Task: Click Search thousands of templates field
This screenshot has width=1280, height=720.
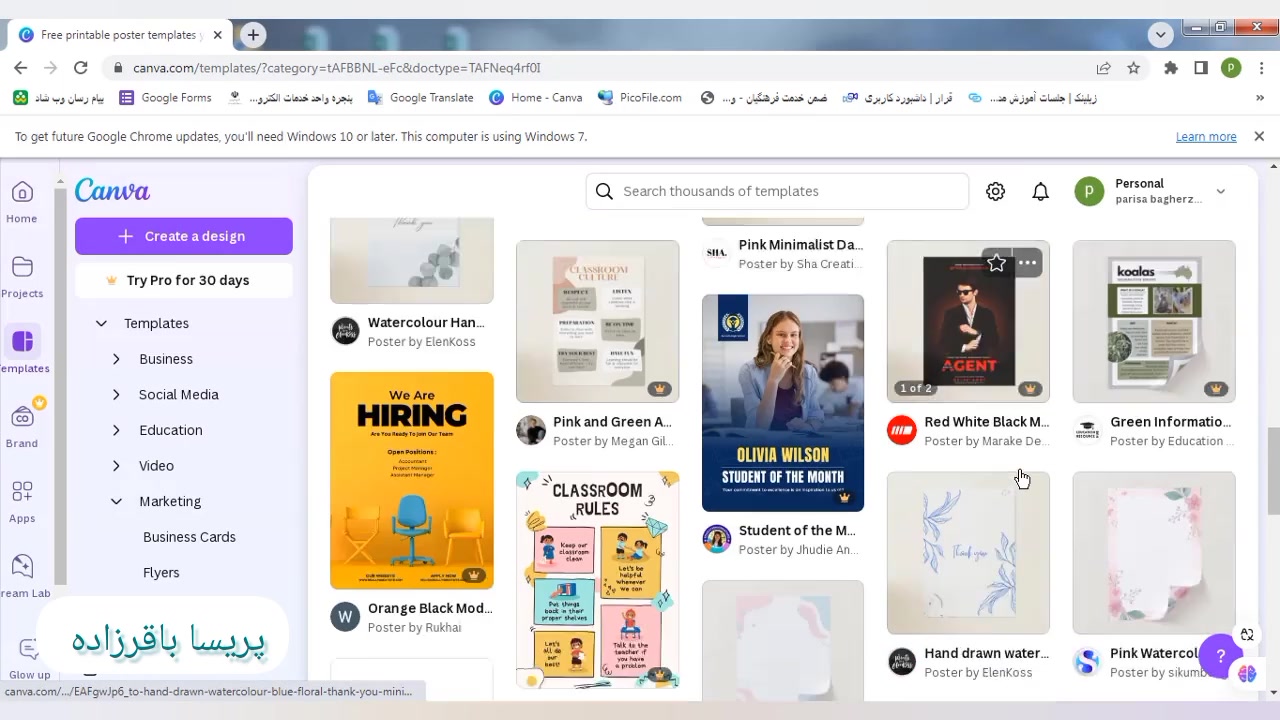Action: [x=777, y=191]
